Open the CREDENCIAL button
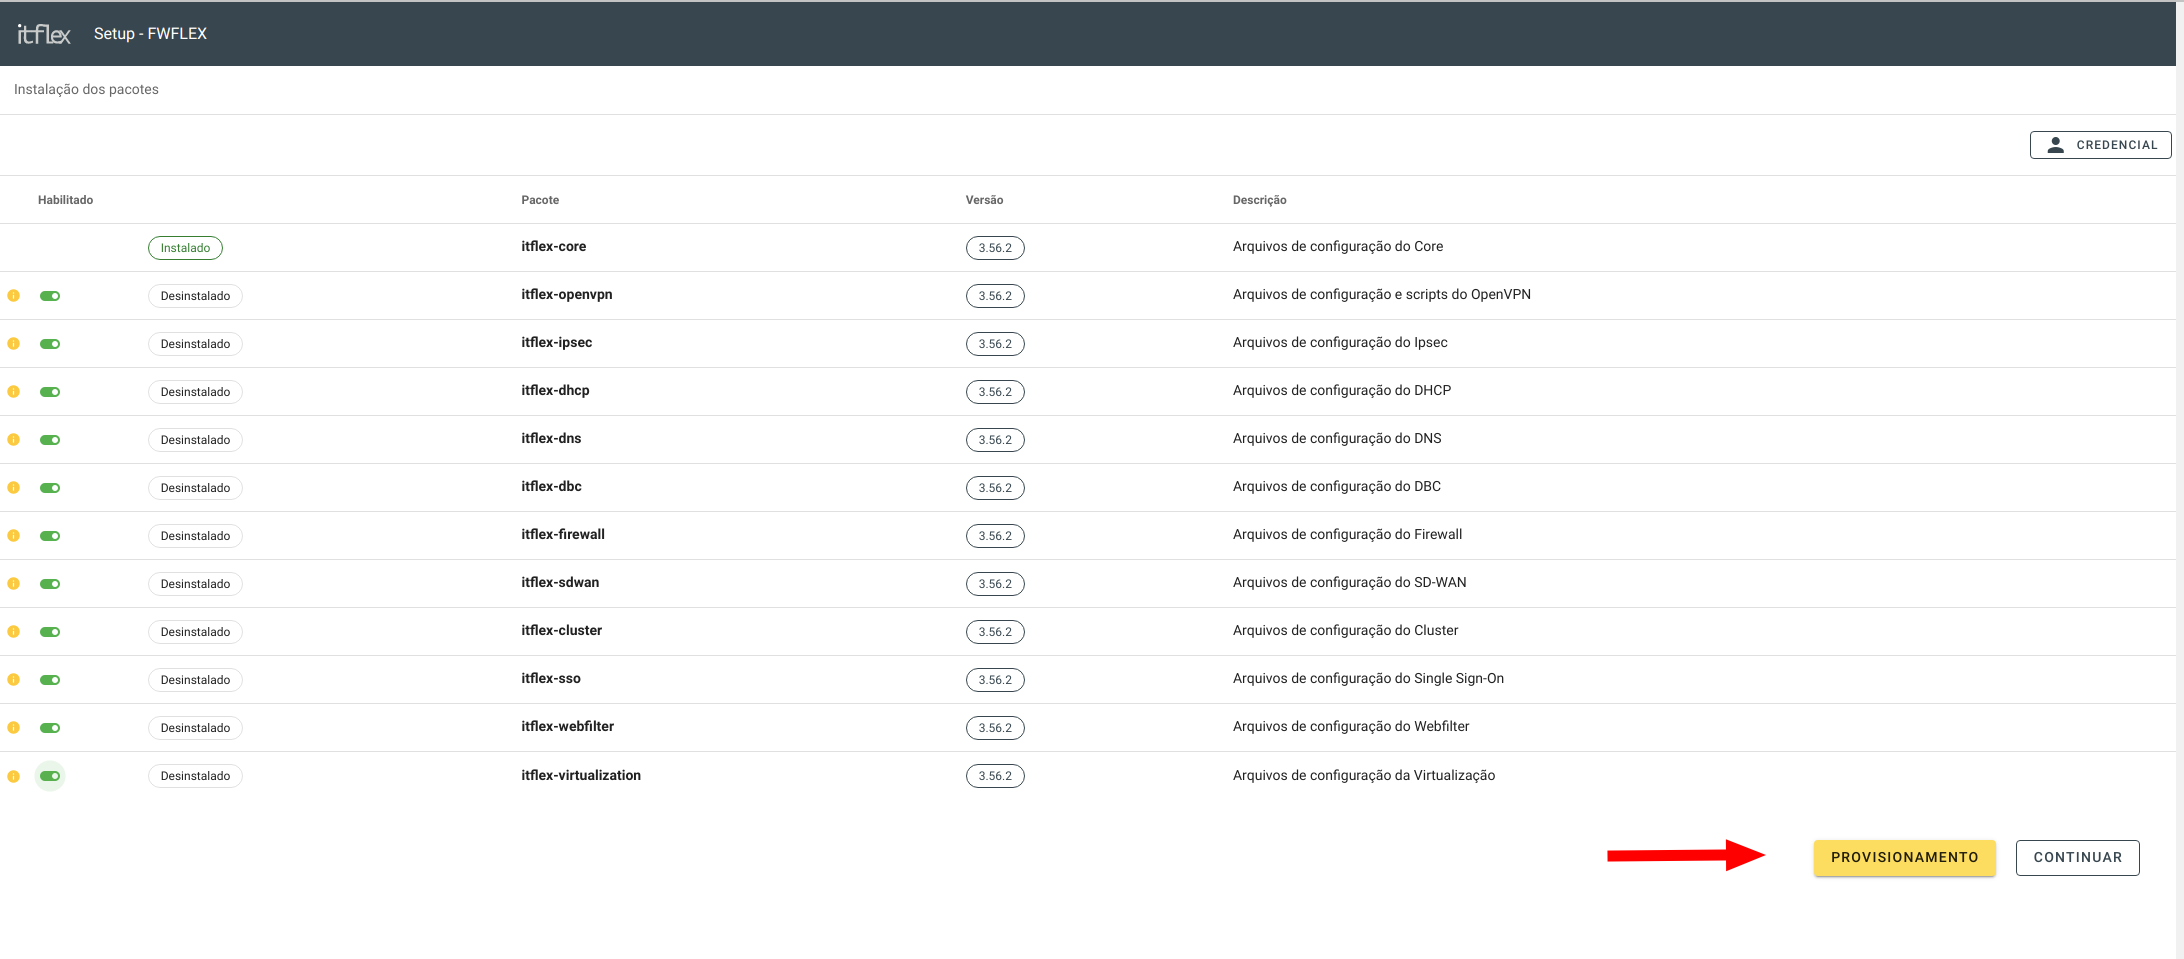This screenshot has height=959, width=2184. click(x=2100, y=145)
